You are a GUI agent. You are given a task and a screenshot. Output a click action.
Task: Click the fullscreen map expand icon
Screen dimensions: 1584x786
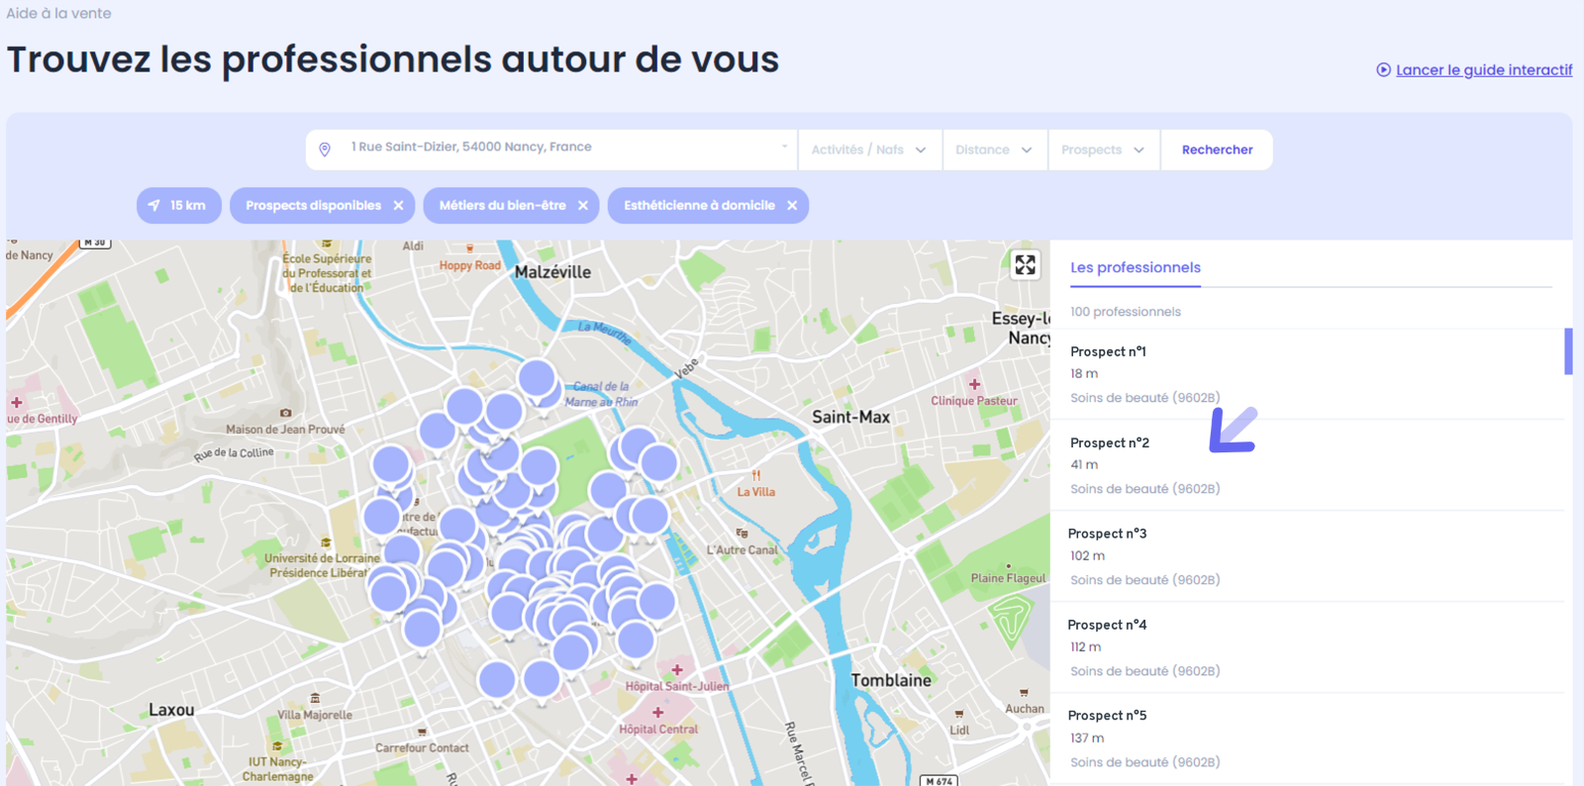1025,265
